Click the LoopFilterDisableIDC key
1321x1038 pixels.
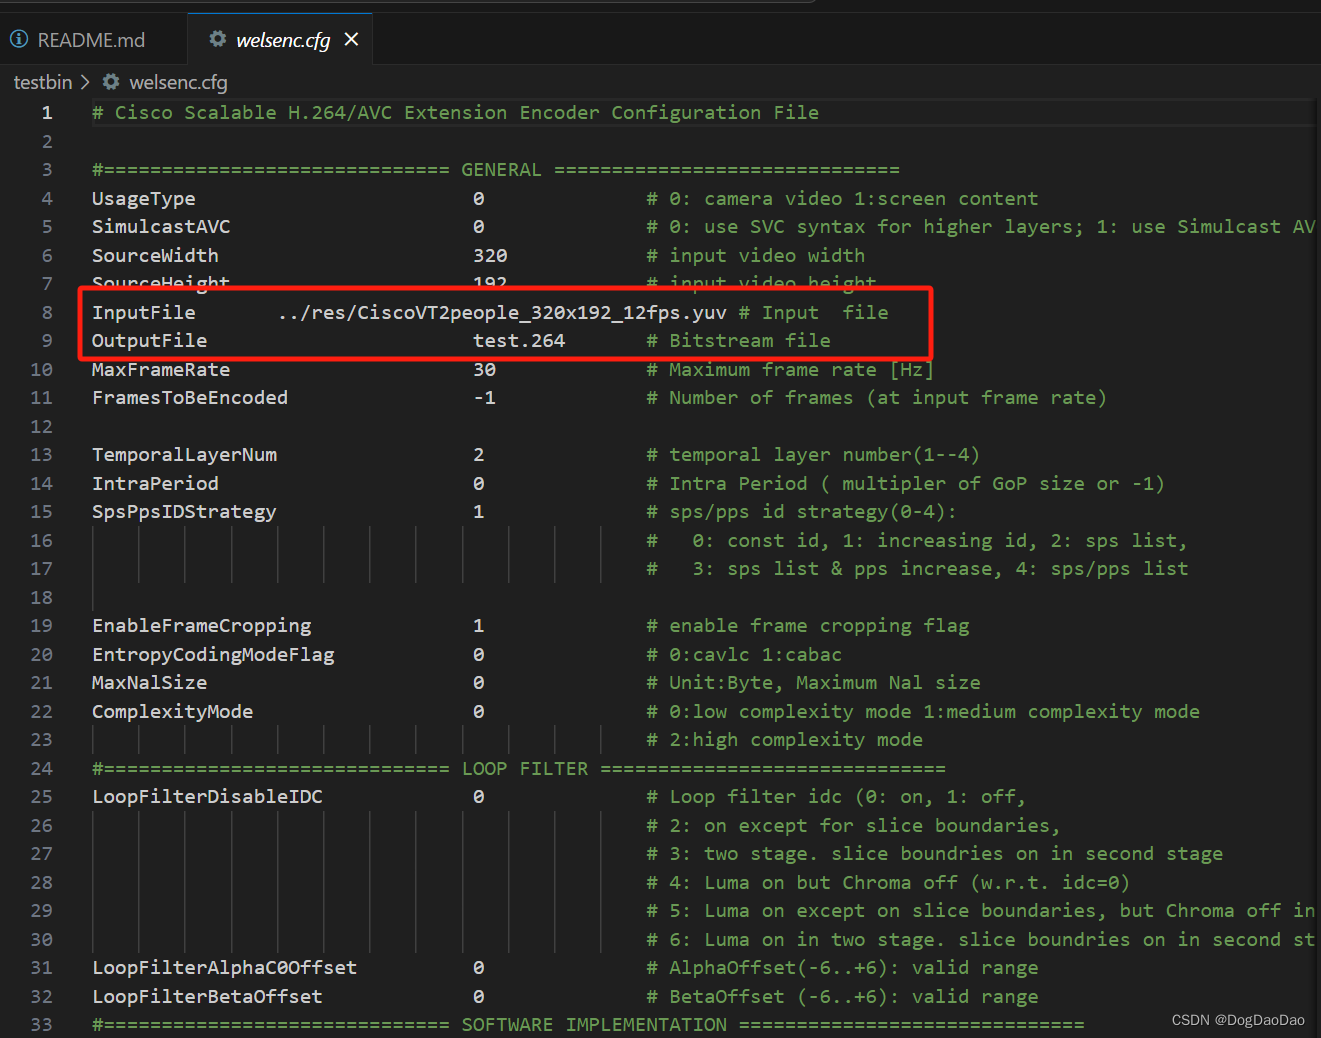click(208, 797)
